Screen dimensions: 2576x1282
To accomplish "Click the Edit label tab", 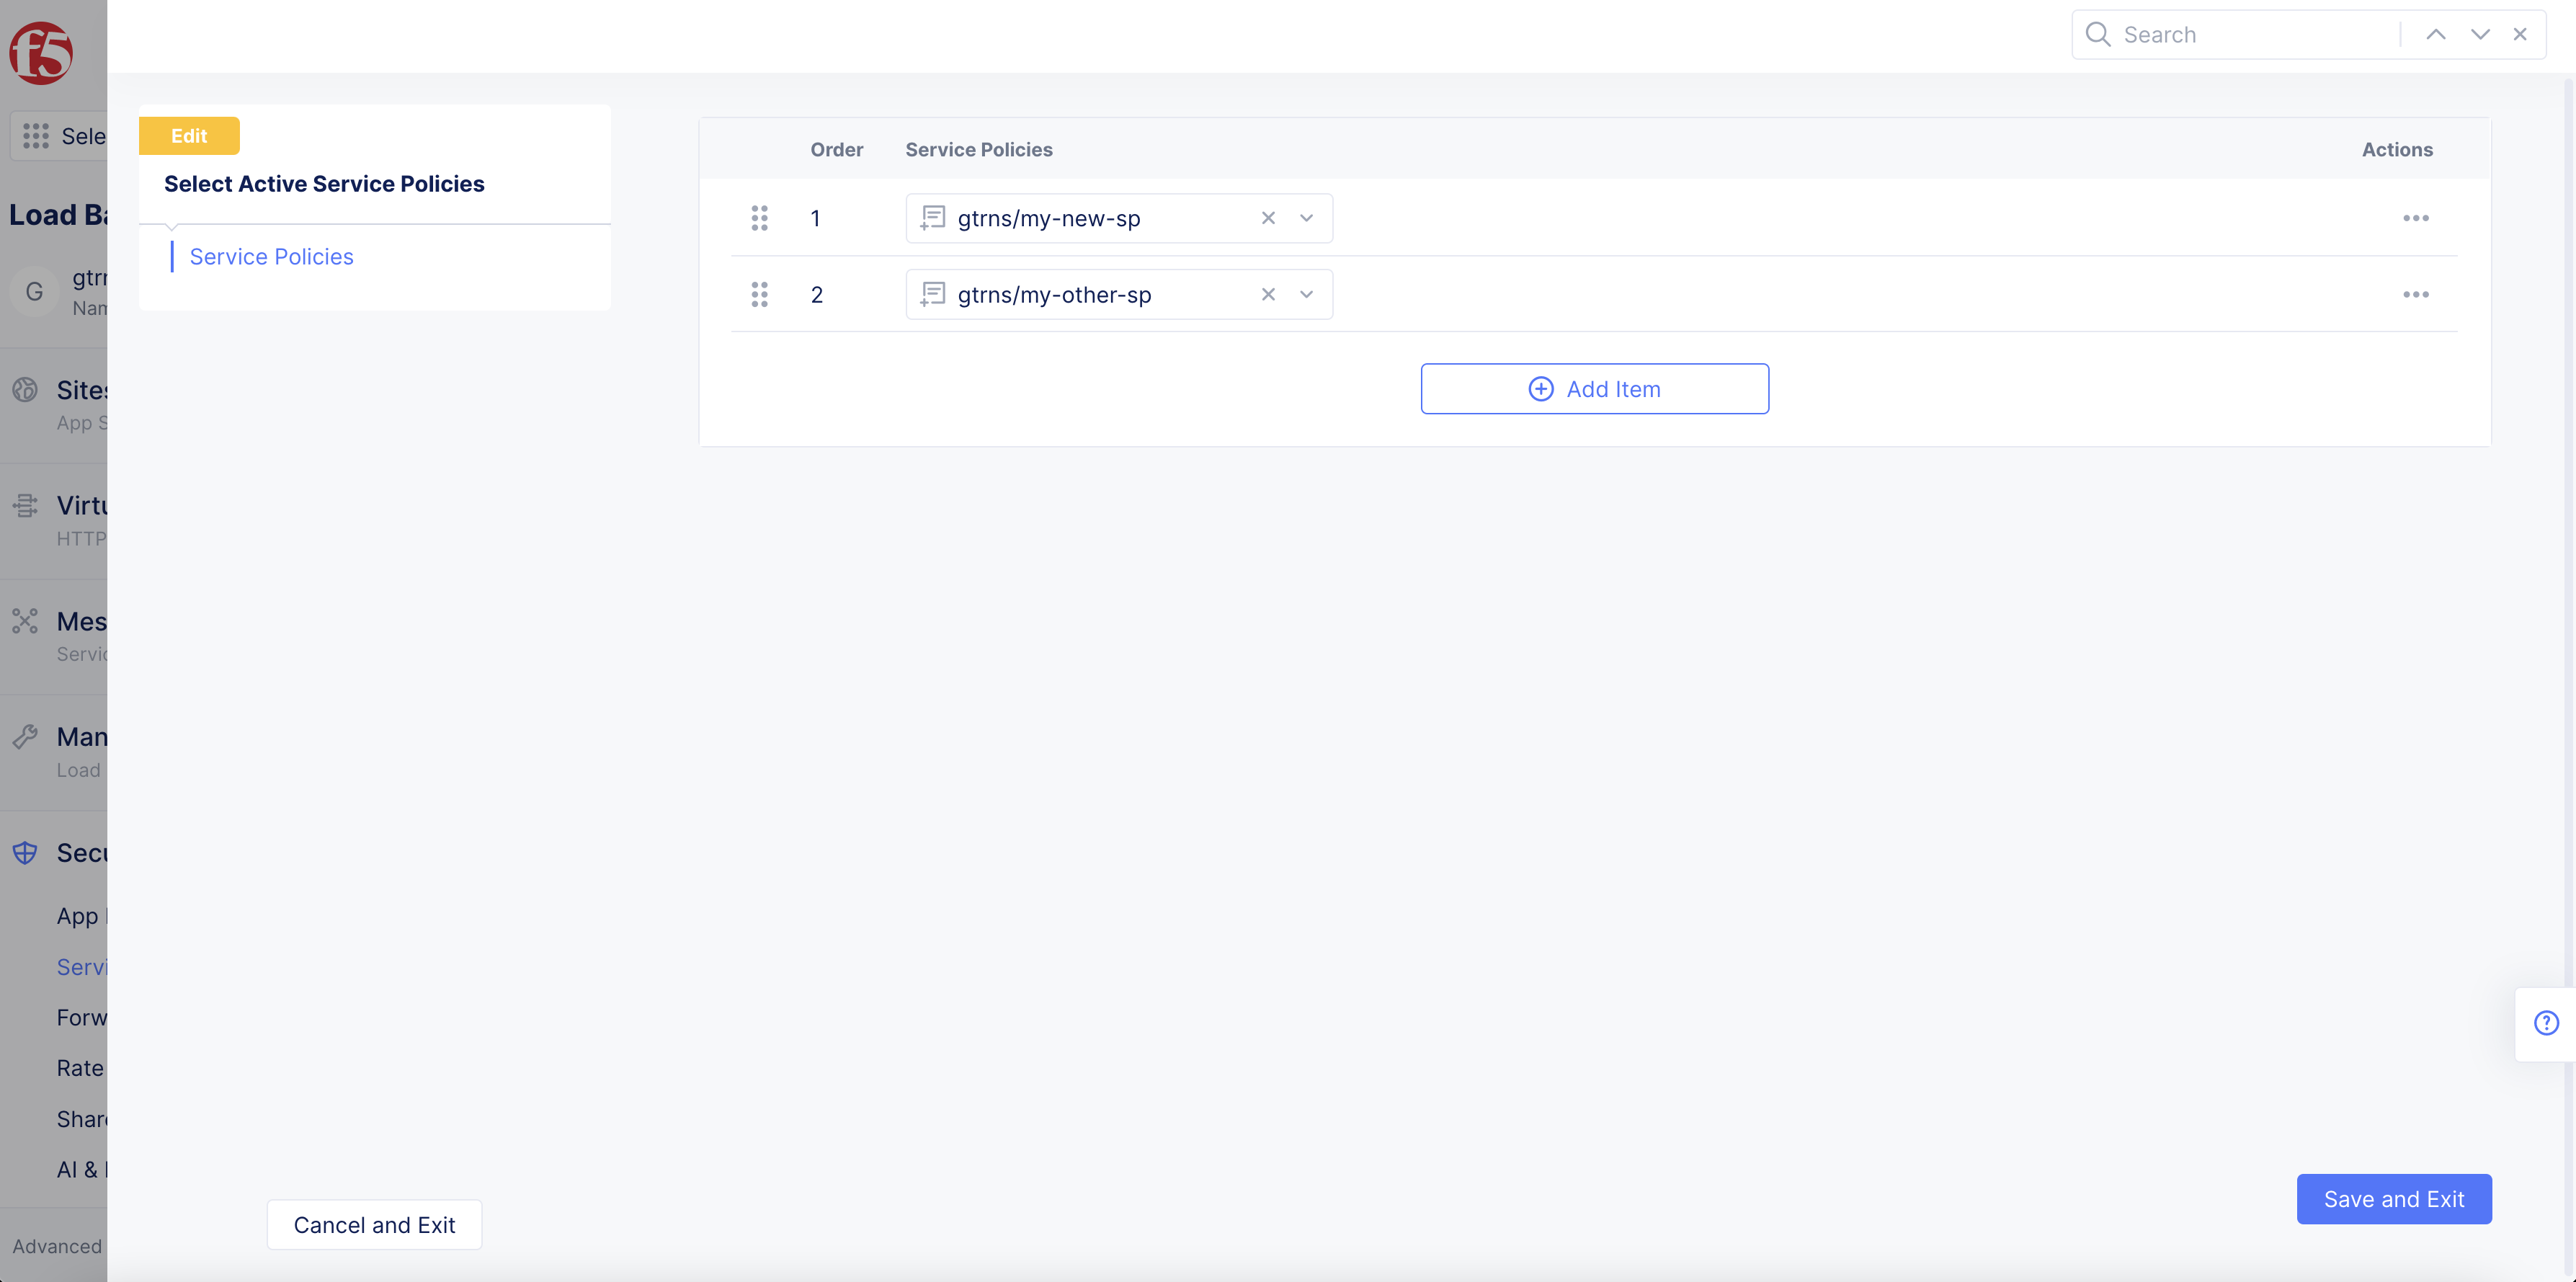I will click(189, 136).
